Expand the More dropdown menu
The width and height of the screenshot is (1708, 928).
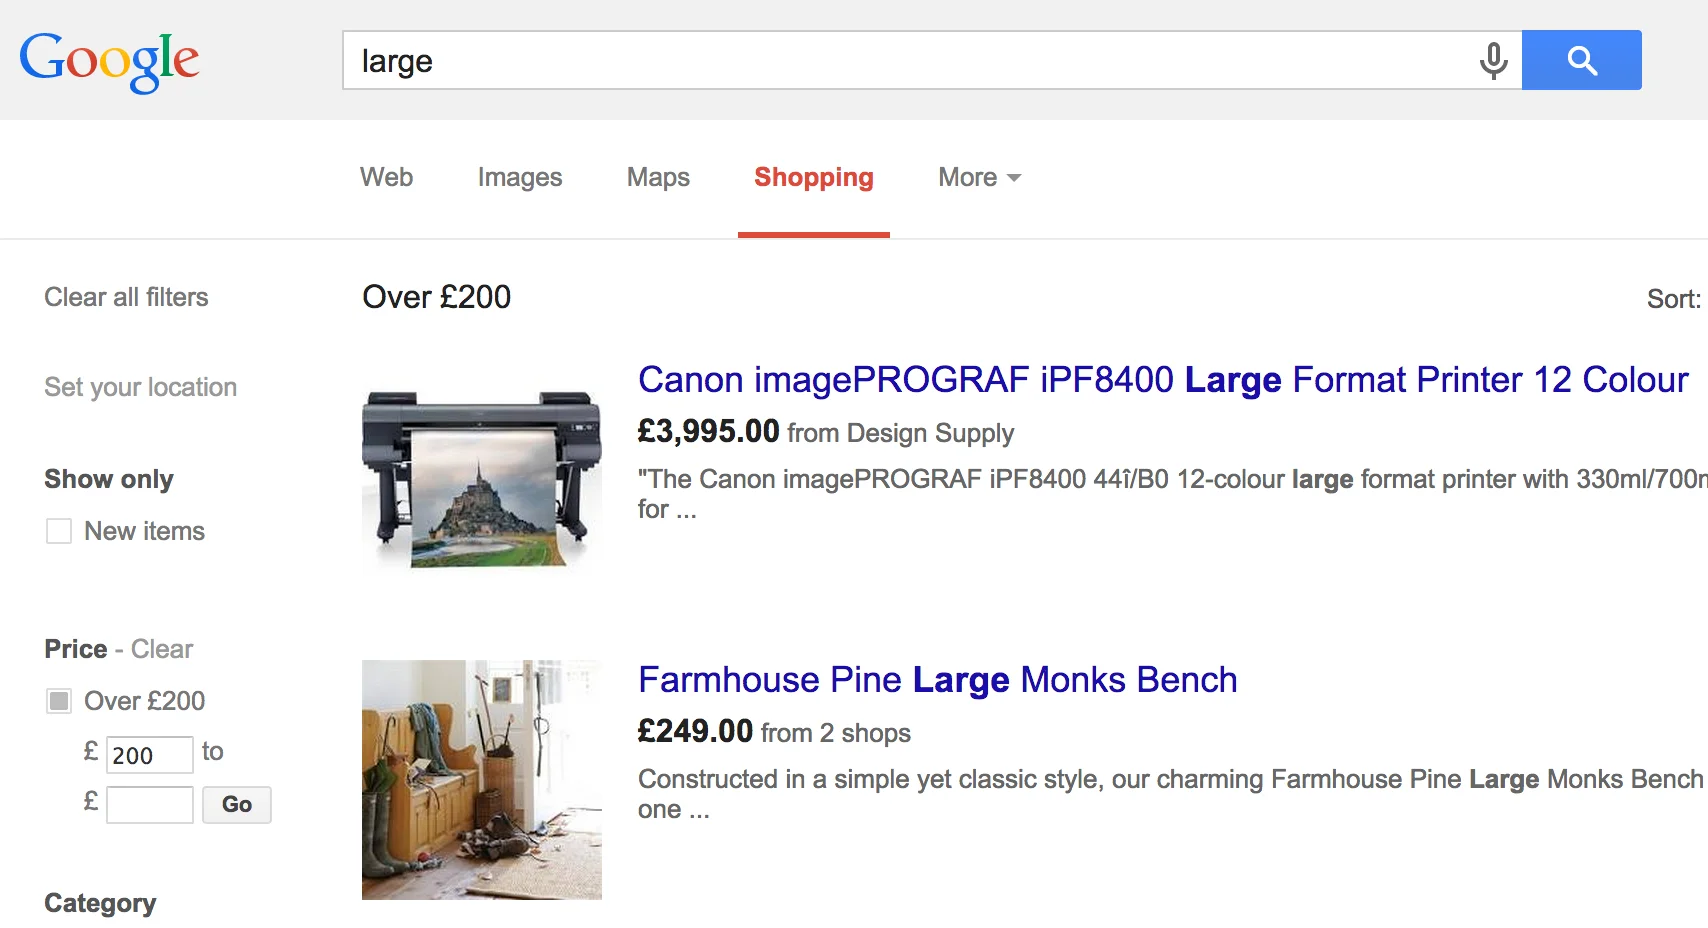tap(979, 178)
